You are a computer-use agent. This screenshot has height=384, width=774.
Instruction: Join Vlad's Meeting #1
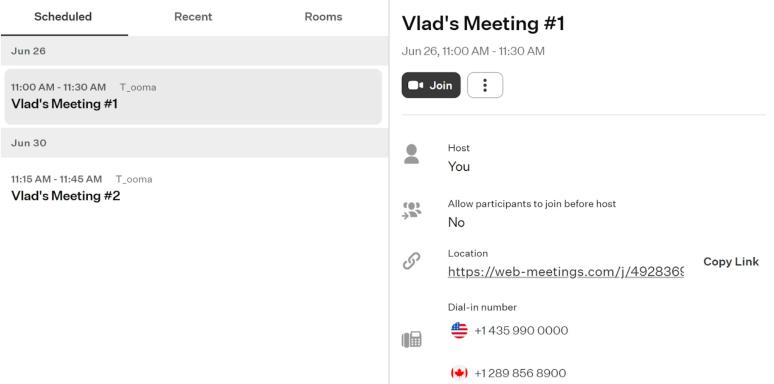tap(431, 85)
